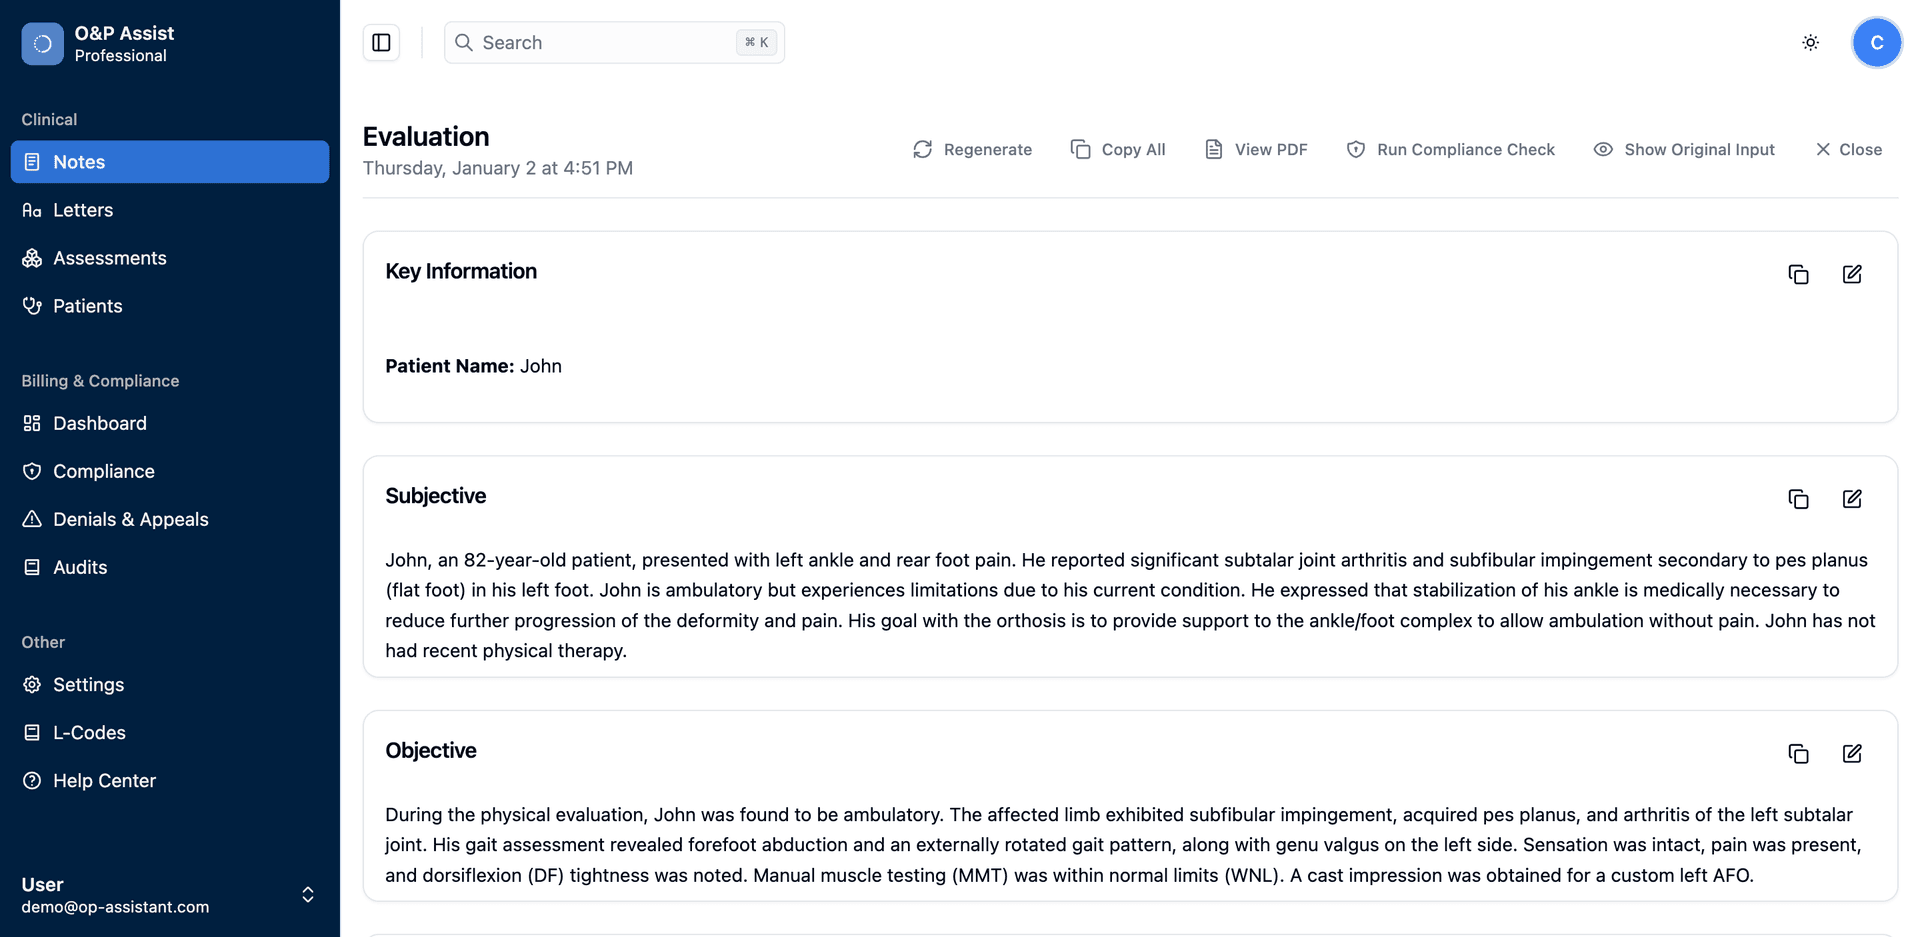Click Regenerate to rebuild the note

click(x=972, y=149)
